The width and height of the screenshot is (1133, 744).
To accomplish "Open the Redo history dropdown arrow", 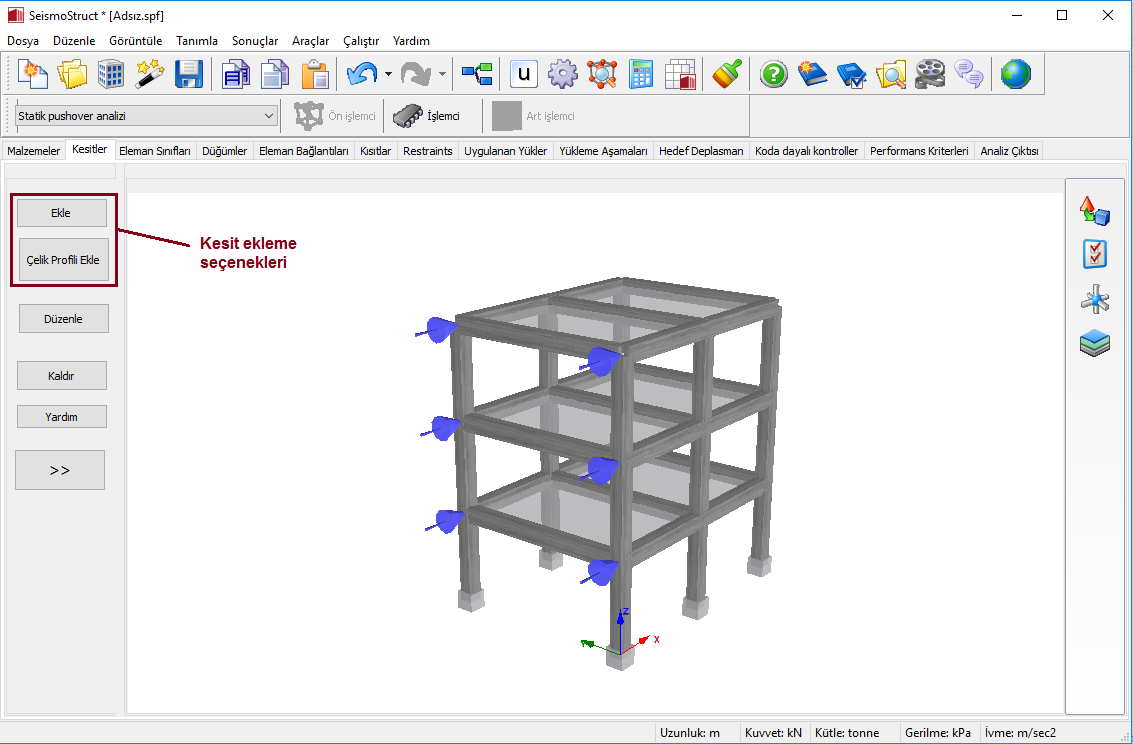I will 442,74.
